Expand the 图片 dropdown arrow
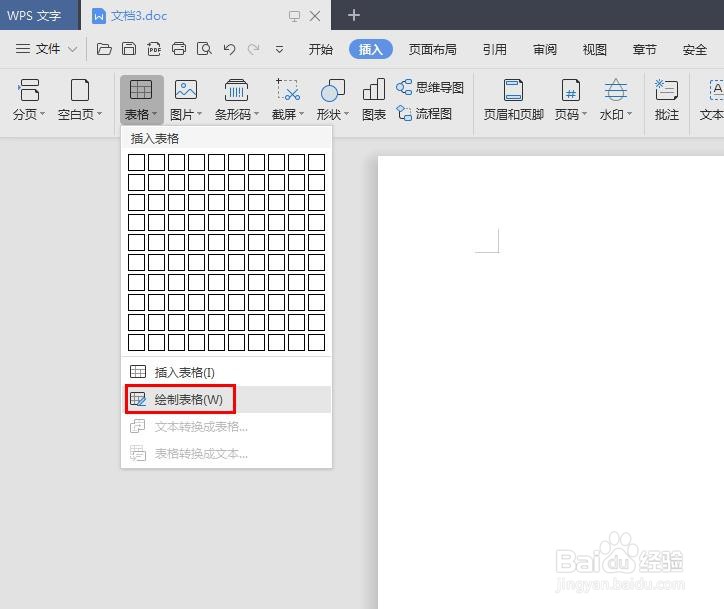The image size is (724, 609). point(199,114)
